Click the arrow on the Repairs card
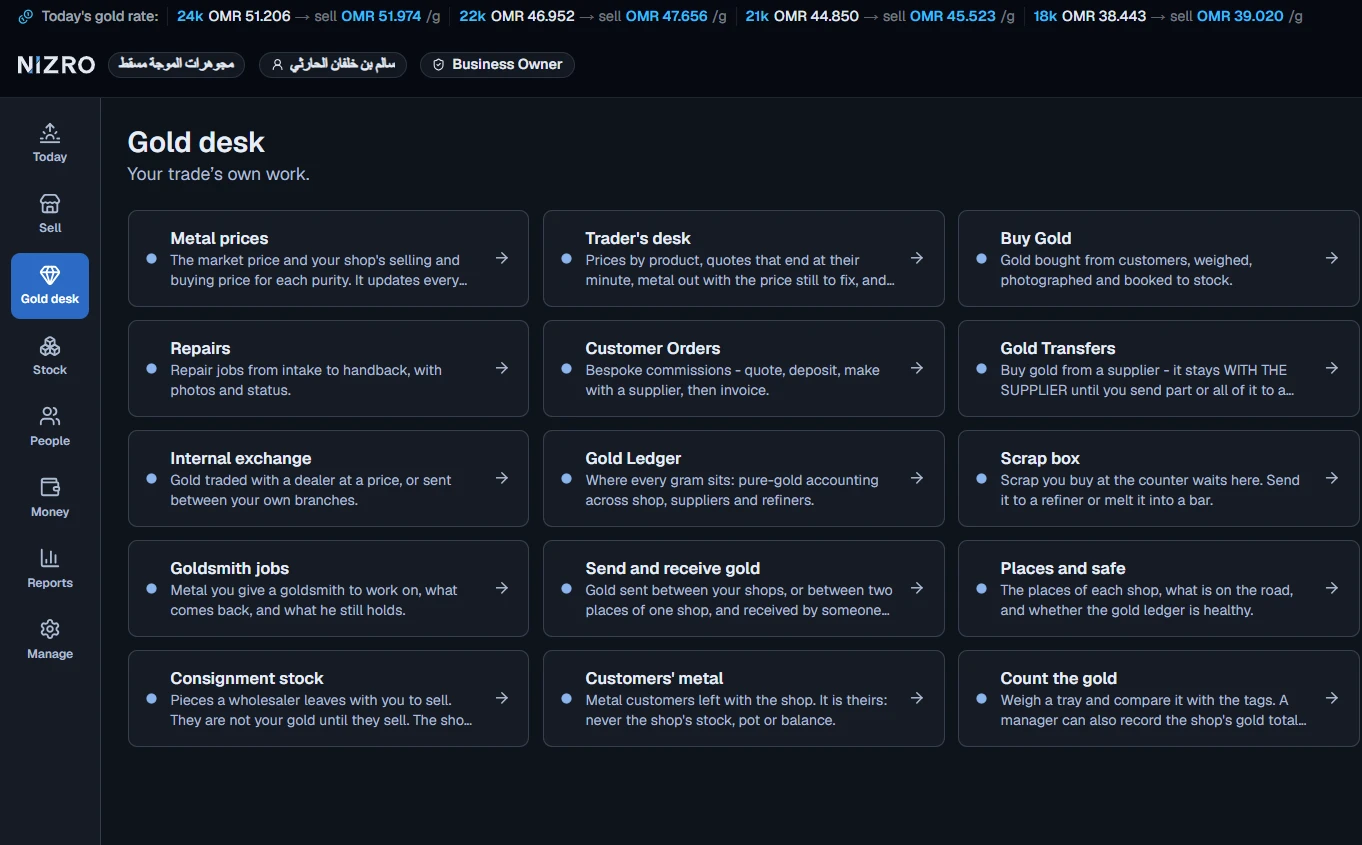The width and height of the screenshot is (1362, 845). [x=502, y=368]
